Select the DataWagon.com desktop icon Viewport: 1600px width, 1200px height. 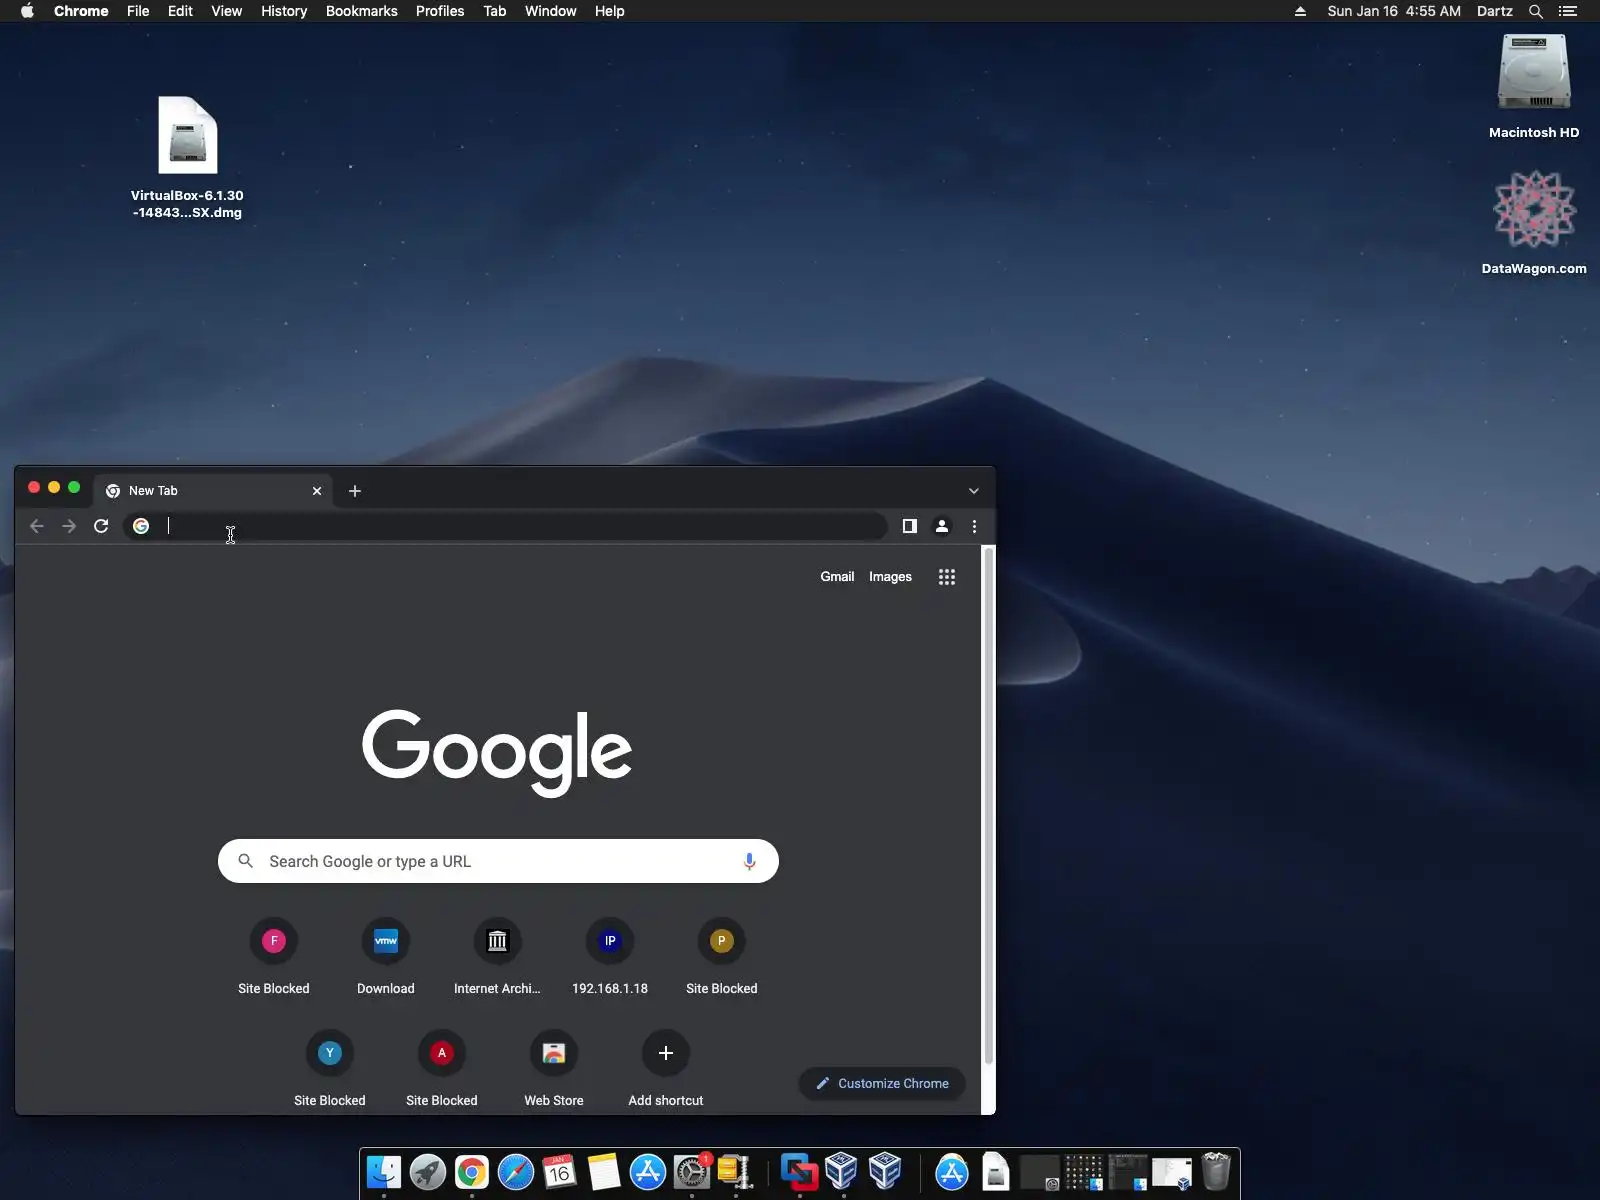pyautogui.click(x=1534, y=223)
